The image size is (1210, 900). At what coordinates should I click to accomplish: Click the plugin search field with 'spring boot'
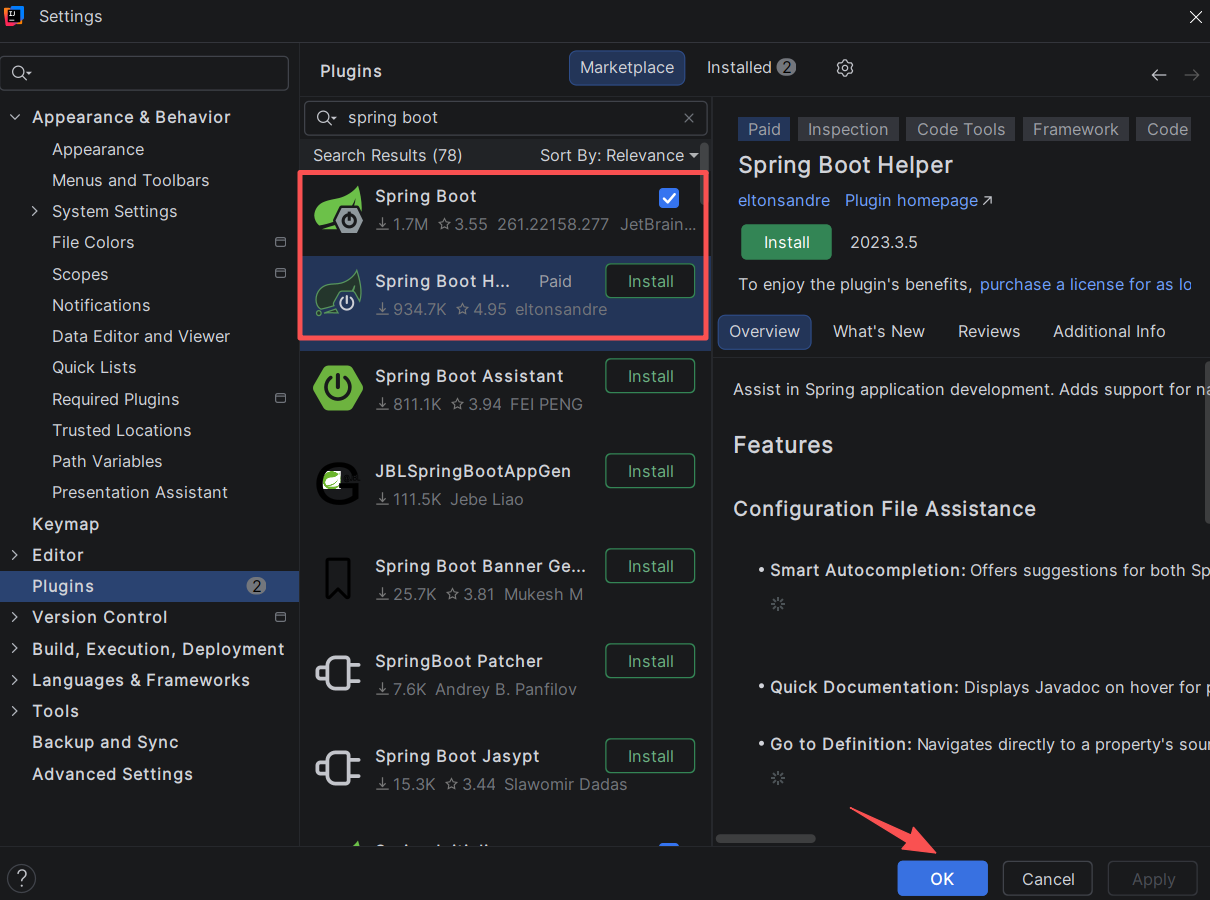[506, 118]
